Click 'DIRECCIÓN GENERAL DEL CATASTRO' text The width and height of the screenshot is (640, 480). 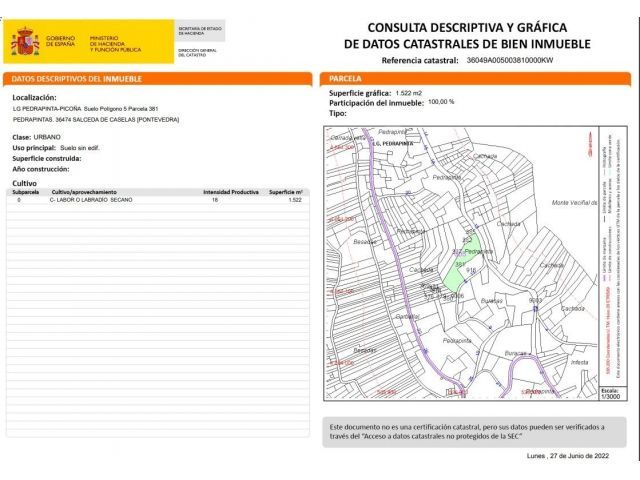click(x=197, y=53)
